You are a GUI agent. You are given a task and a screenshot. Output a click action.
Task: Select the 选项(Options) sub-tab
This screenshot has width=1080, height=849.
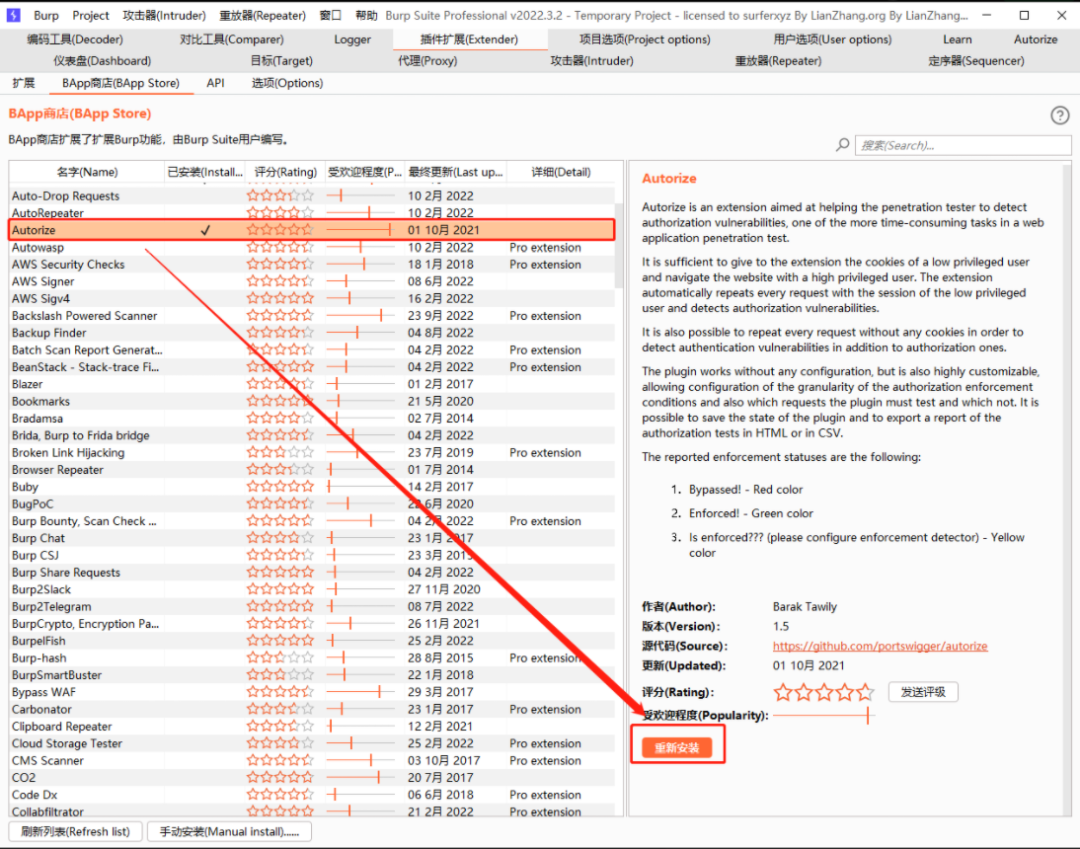(x=287, y=83)
